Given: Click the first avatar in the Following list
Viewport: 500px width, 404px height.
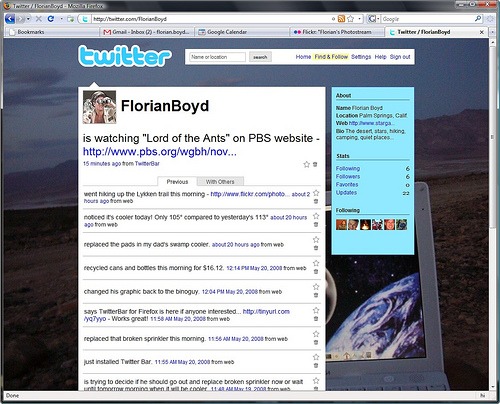Looking at the screenshot, I should (x=341, y=224).
